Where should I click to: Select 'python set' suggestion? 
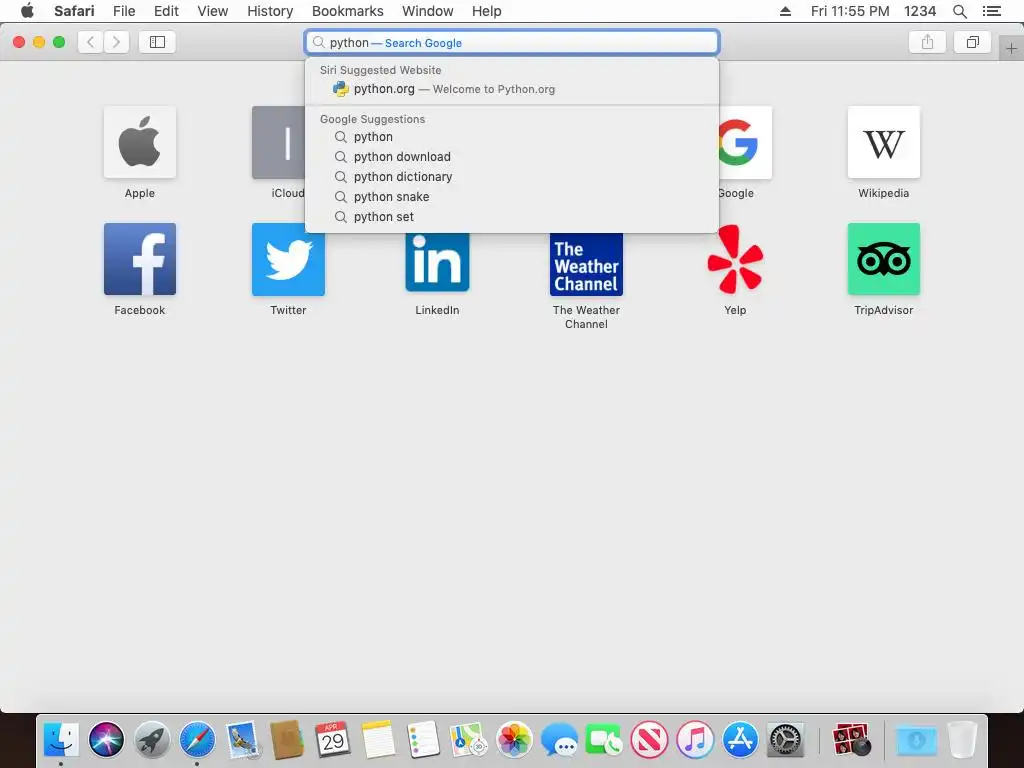512,217
